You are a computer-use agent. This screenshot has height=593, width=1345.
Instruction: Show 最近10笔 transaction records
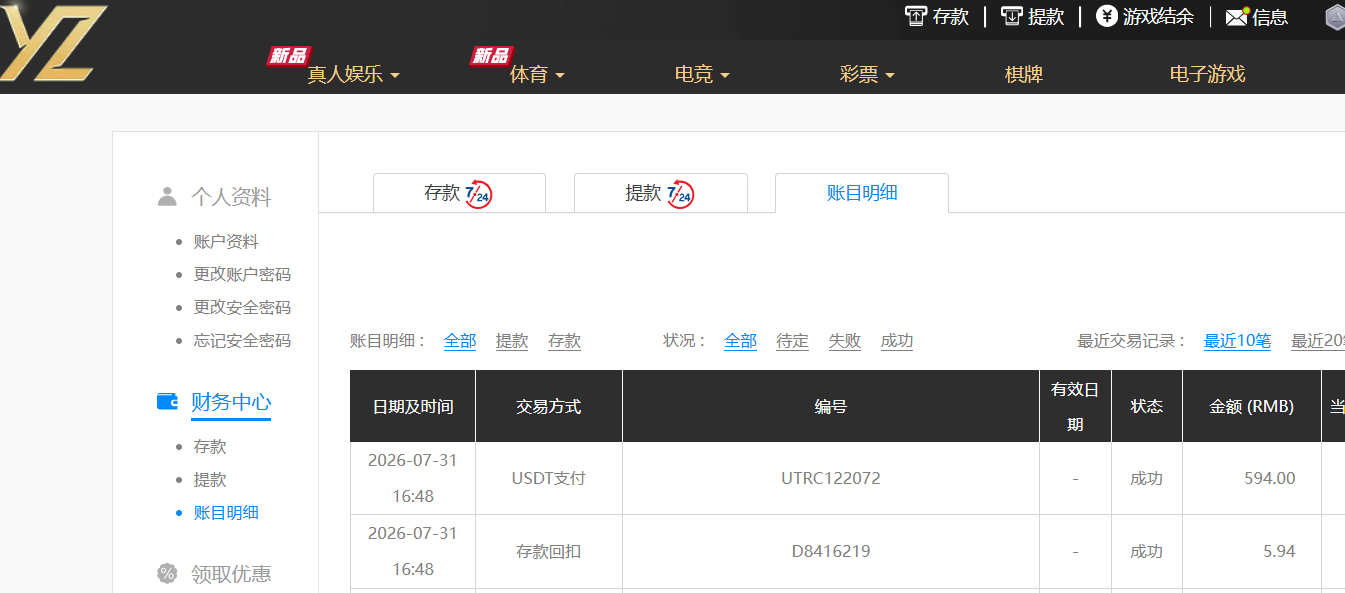1237,341
